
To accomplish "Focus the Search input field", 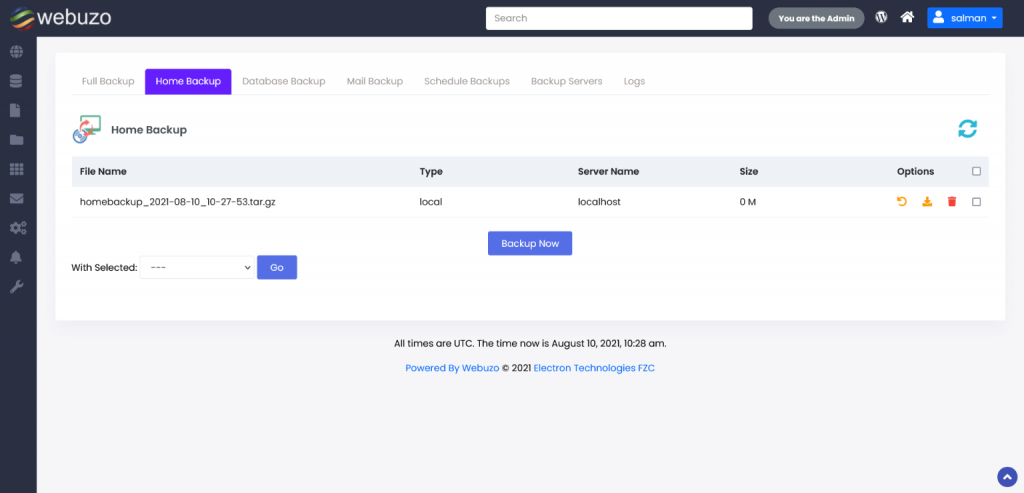I will point(618,18).
